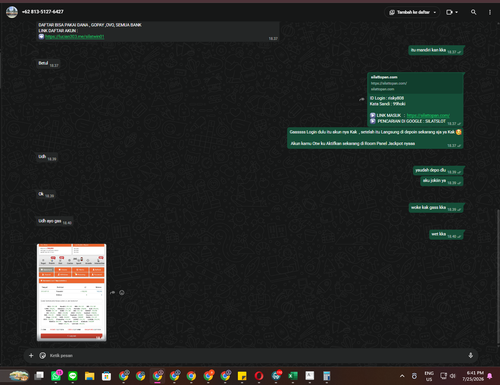Open Calculator from the taskbar
Image resolution: width=500 pixels, height=385 pixels.
click(327, 376)
